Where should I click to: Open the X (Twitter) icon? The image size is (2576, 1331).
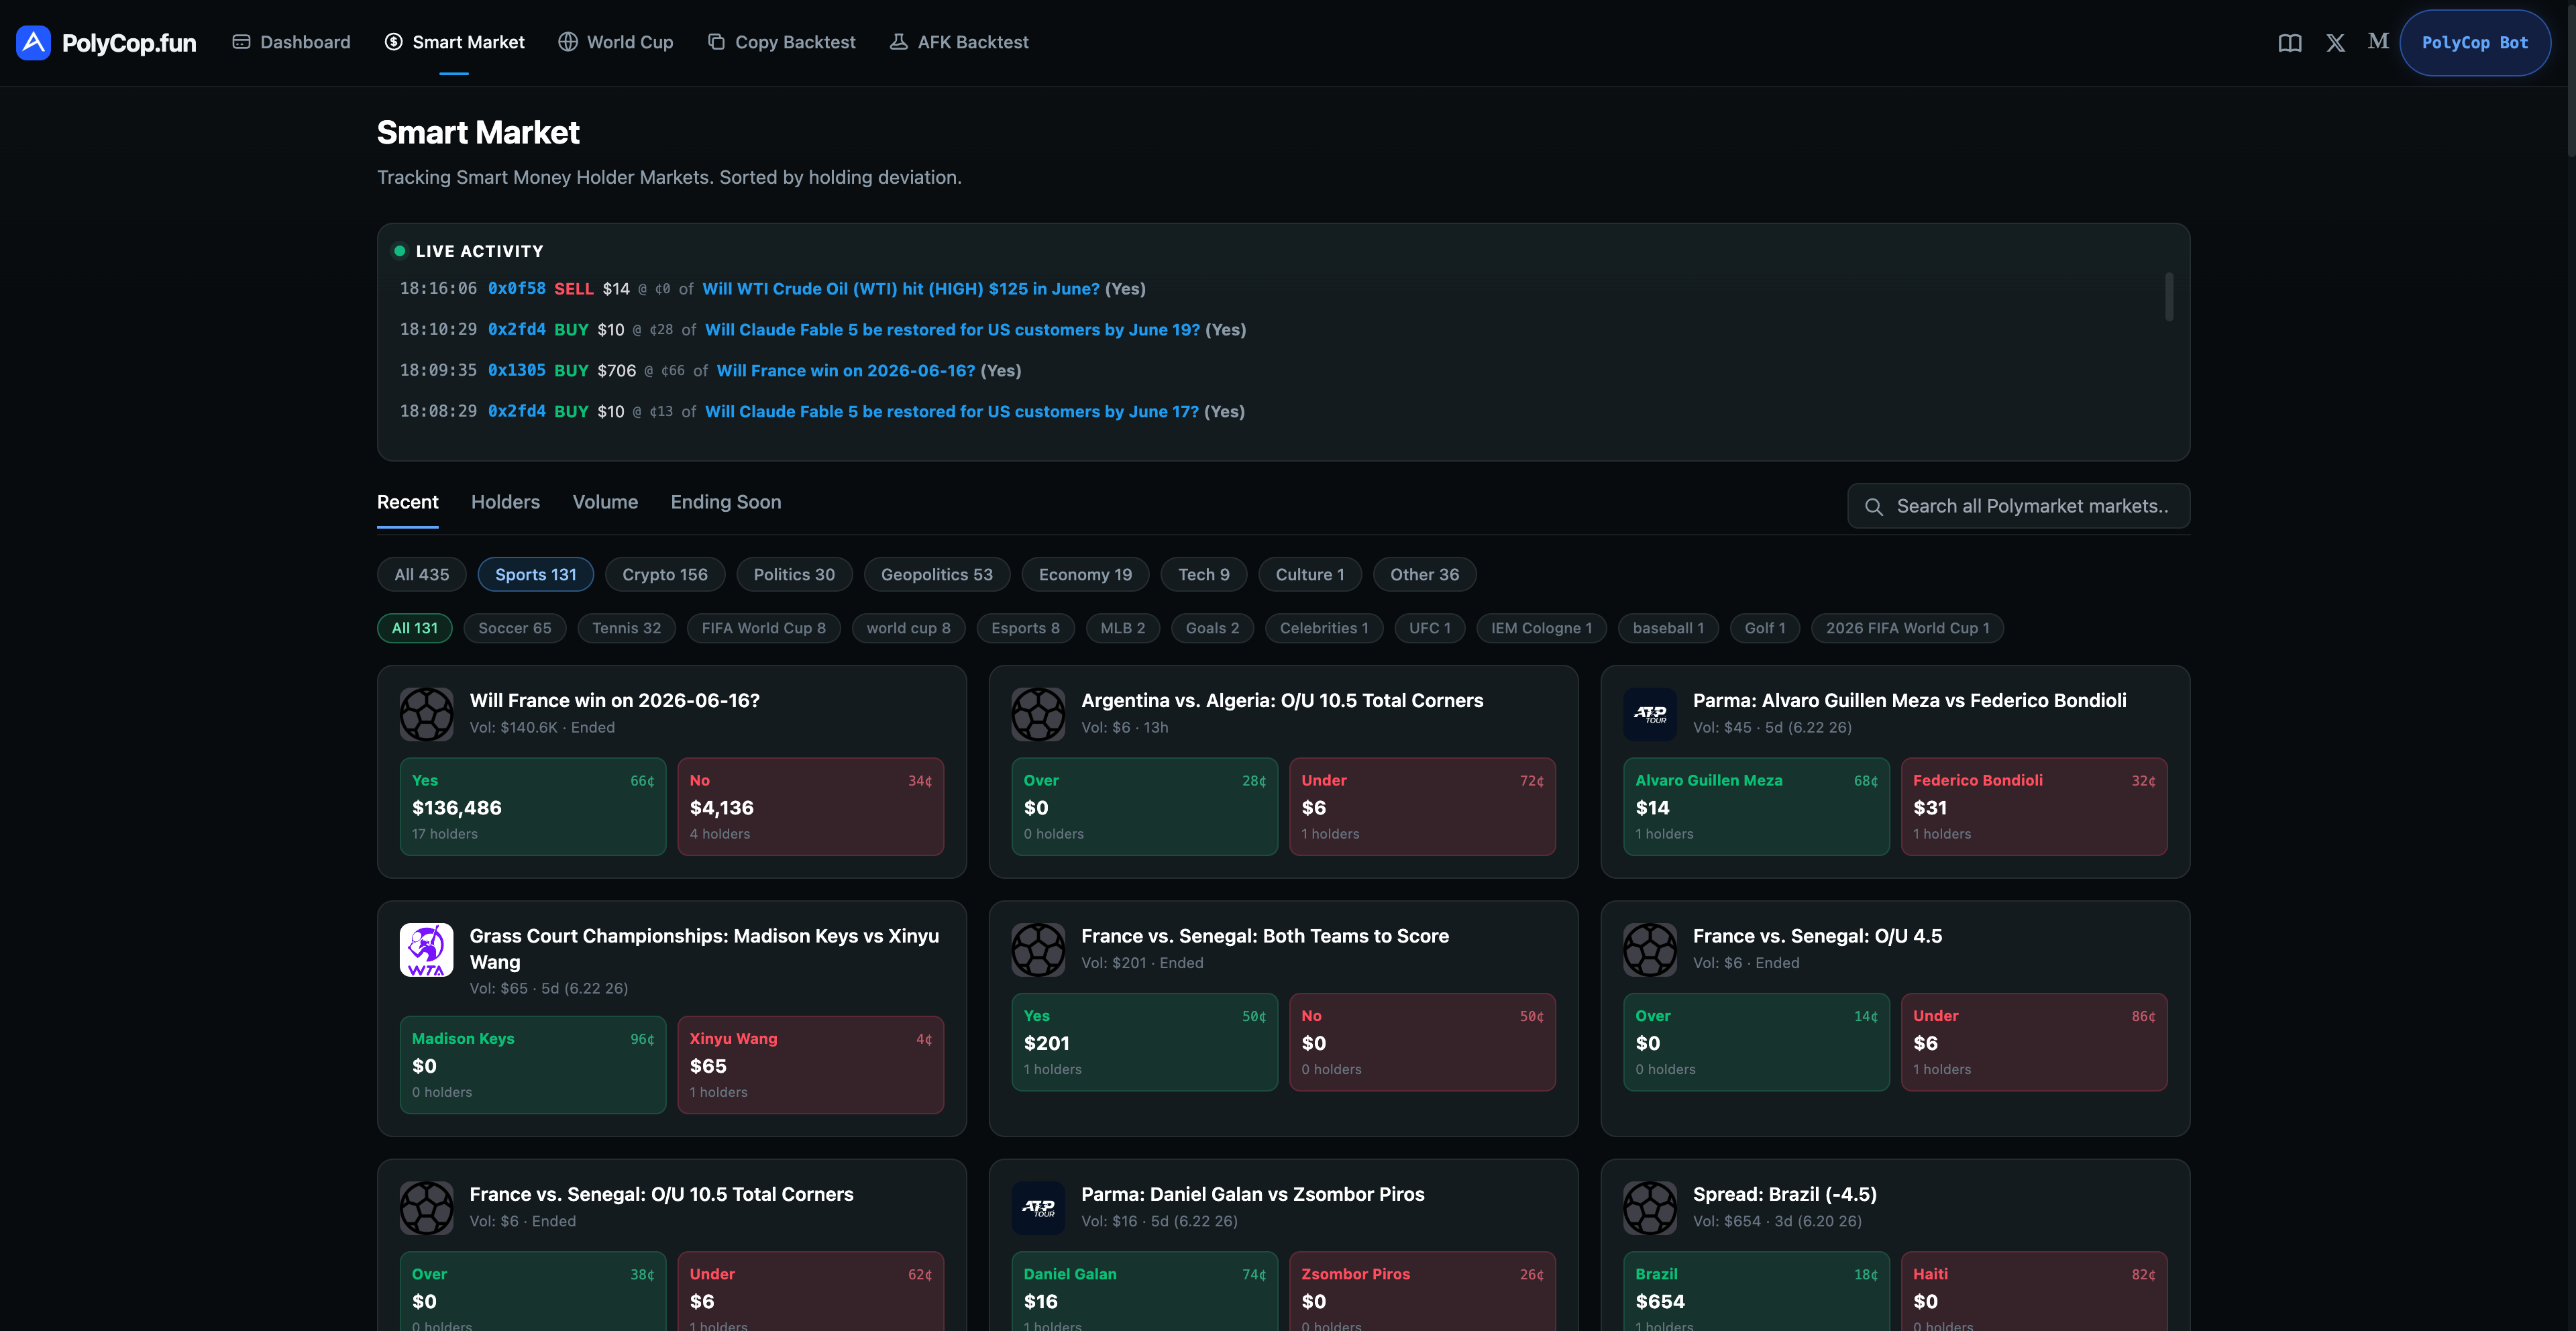coord(2335,42)
